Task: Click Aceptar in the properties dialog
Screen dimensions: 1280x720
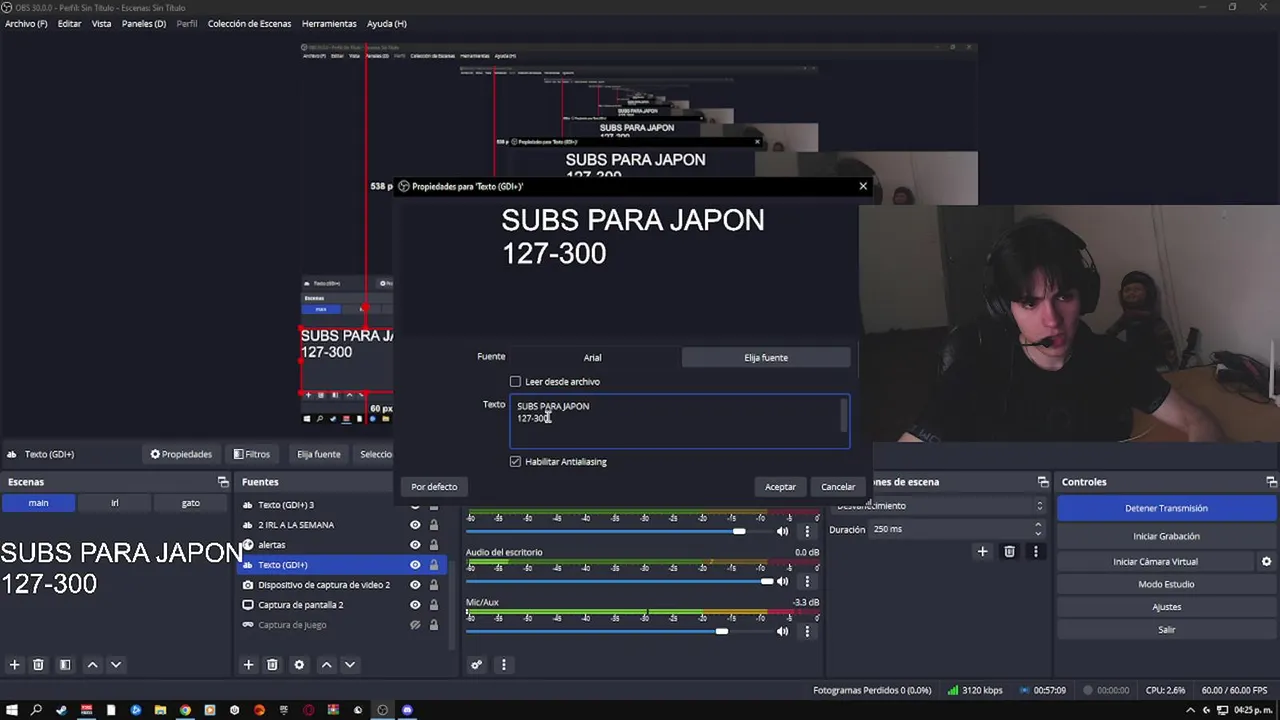Action: point(780,487)
